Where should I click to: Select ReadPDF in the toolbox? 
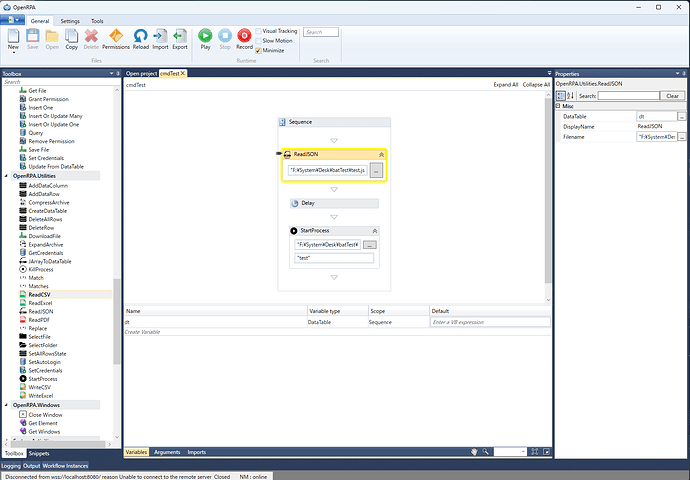39,320
